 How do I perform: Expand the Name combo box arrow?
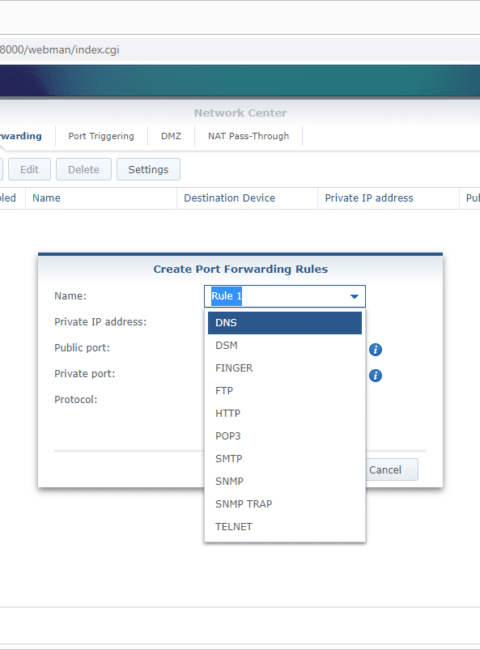coord(354,296)
